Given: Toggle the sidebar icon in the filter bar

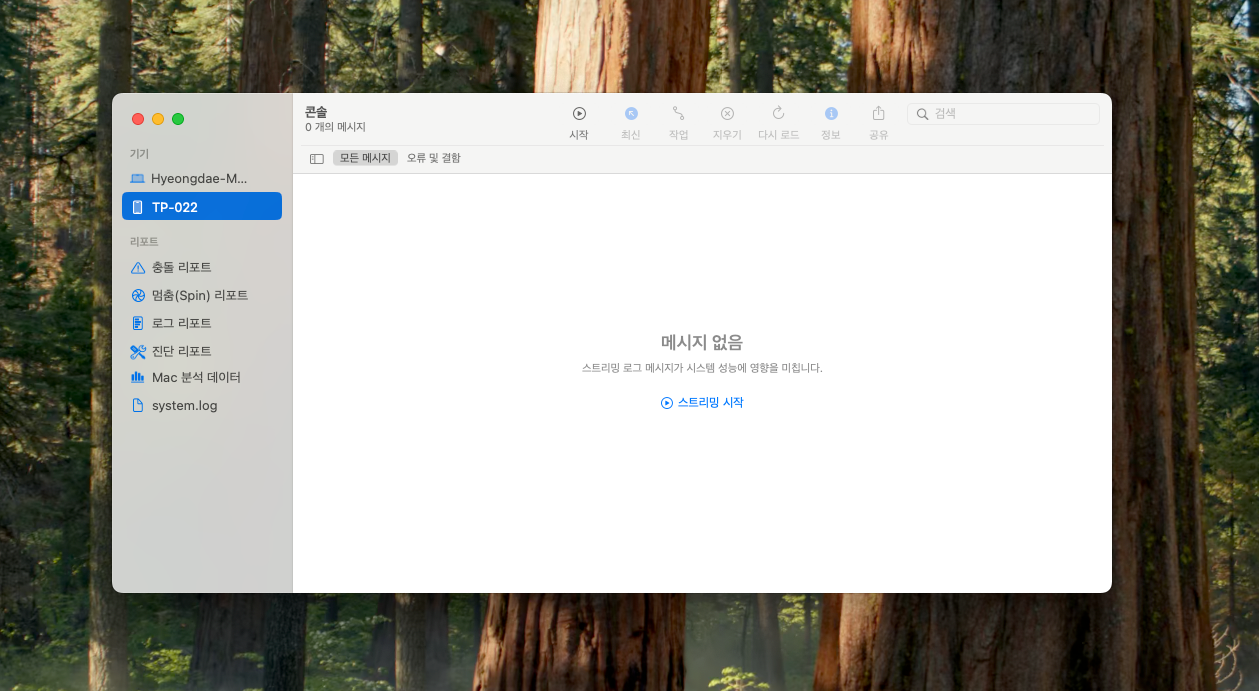Looking at the screenshot, I should (x=316, y=159).
